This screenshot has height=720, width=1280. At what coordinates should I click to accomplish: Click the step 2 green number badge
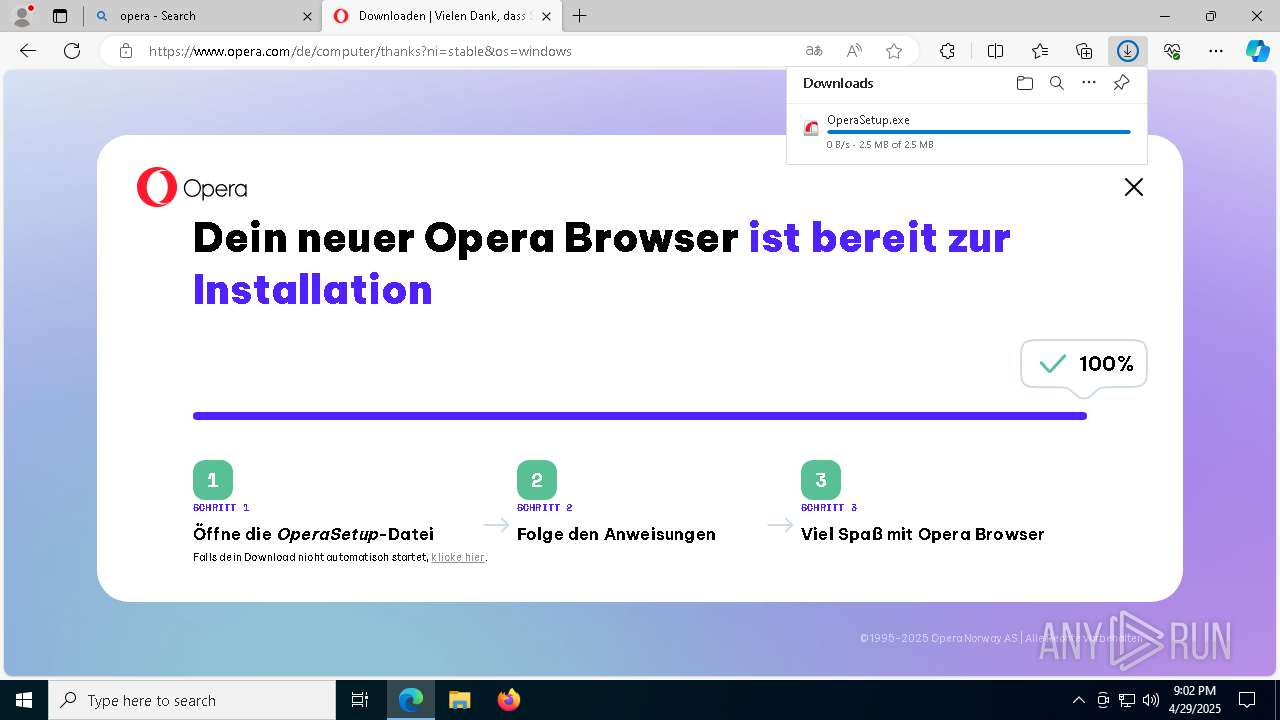click(537, 480)
